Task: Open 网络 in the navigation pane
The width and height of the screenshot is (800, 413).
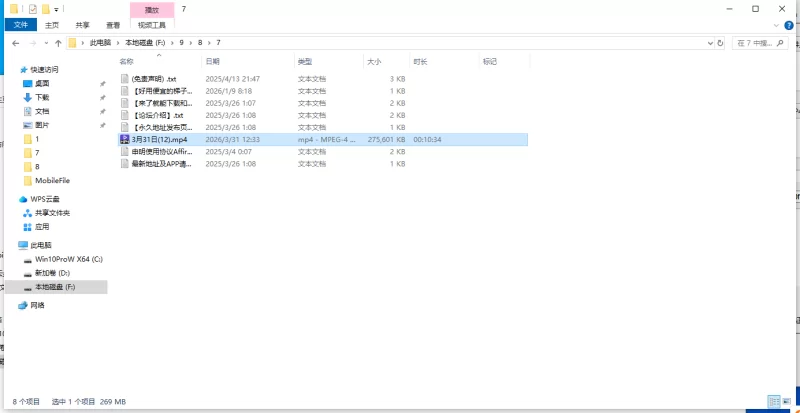Action: point(37,305)
